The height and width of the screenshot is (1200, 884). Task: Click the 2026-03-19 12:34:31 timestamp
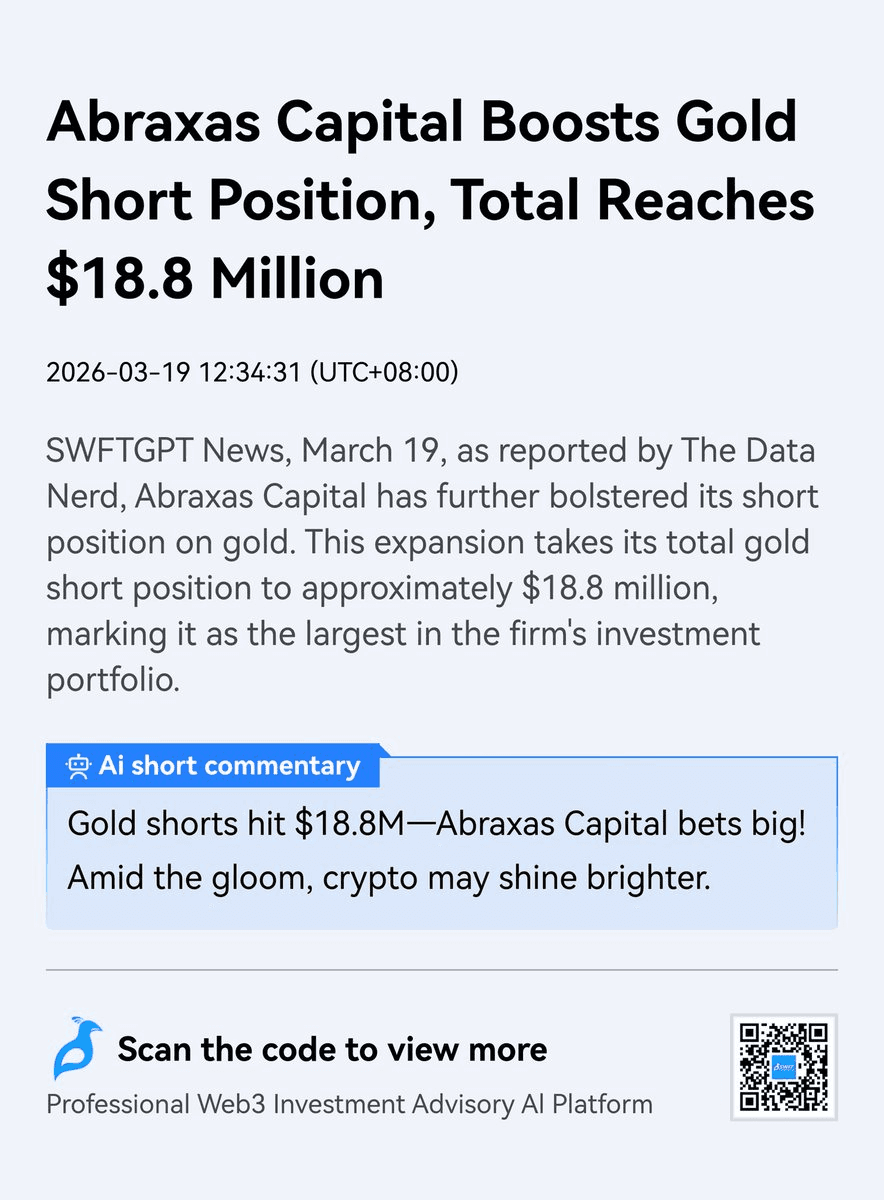[174, 373]
